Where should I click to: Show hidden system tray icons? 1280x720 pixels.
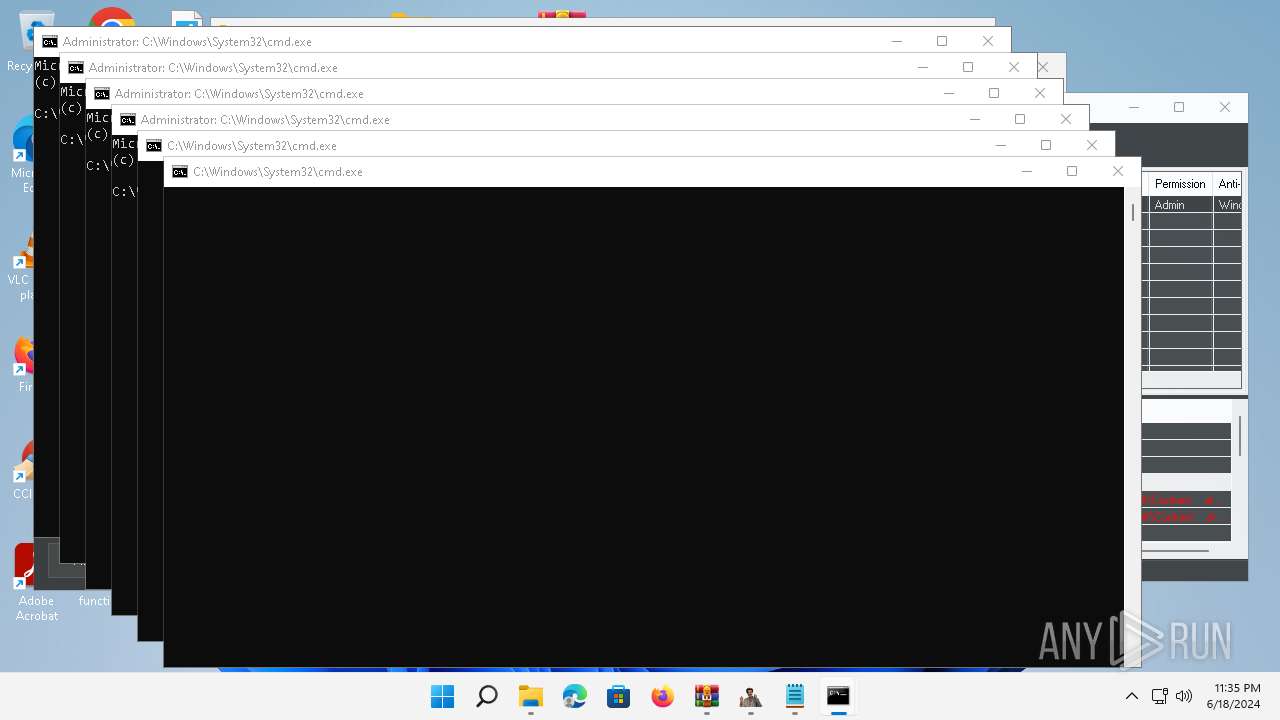(x=1131, y=696)
